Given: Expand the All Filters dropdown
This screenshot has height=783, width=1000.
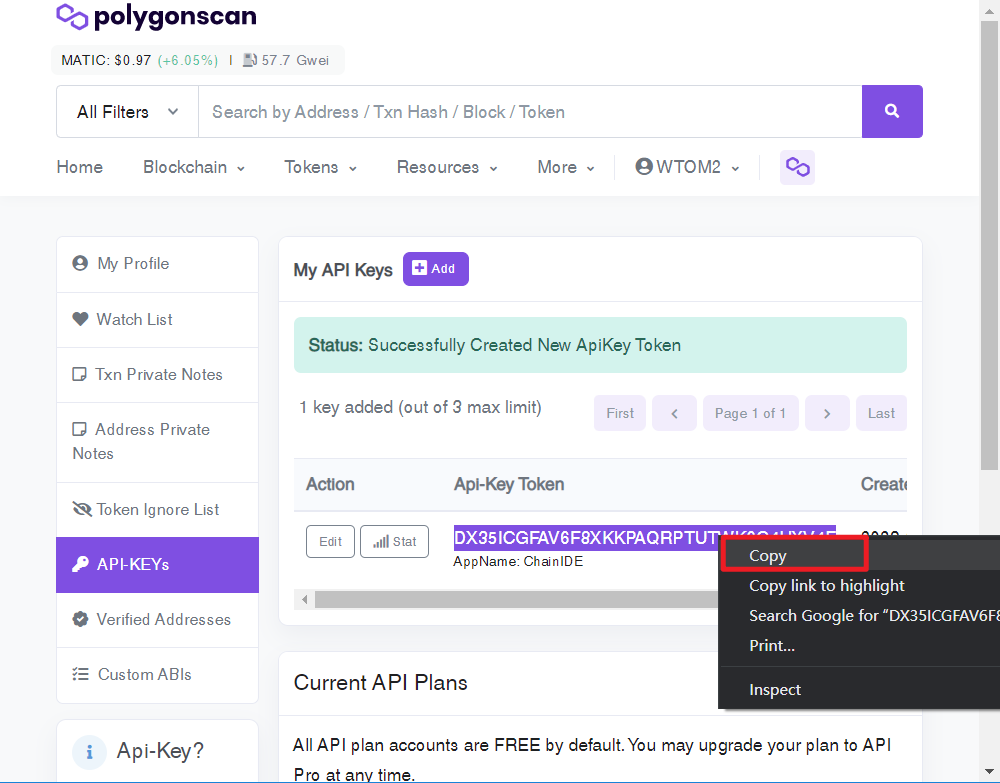Looking at the screenshot, I should pos(128,112).
